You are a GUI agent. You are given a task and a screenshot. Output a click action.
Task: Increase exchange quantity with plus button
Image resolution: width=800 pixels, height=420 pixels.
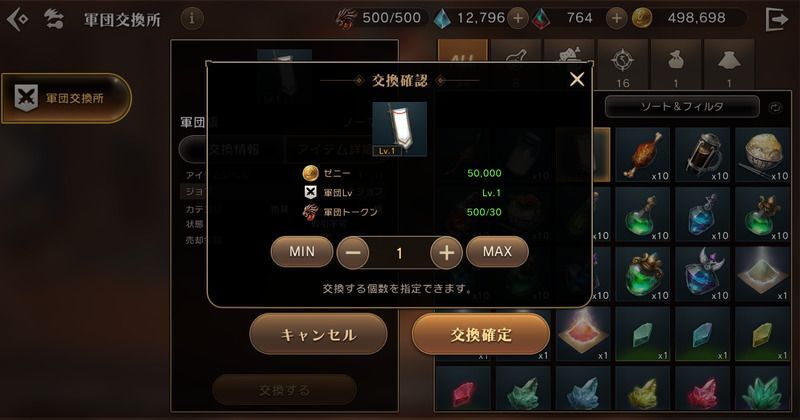click(446, 253)
